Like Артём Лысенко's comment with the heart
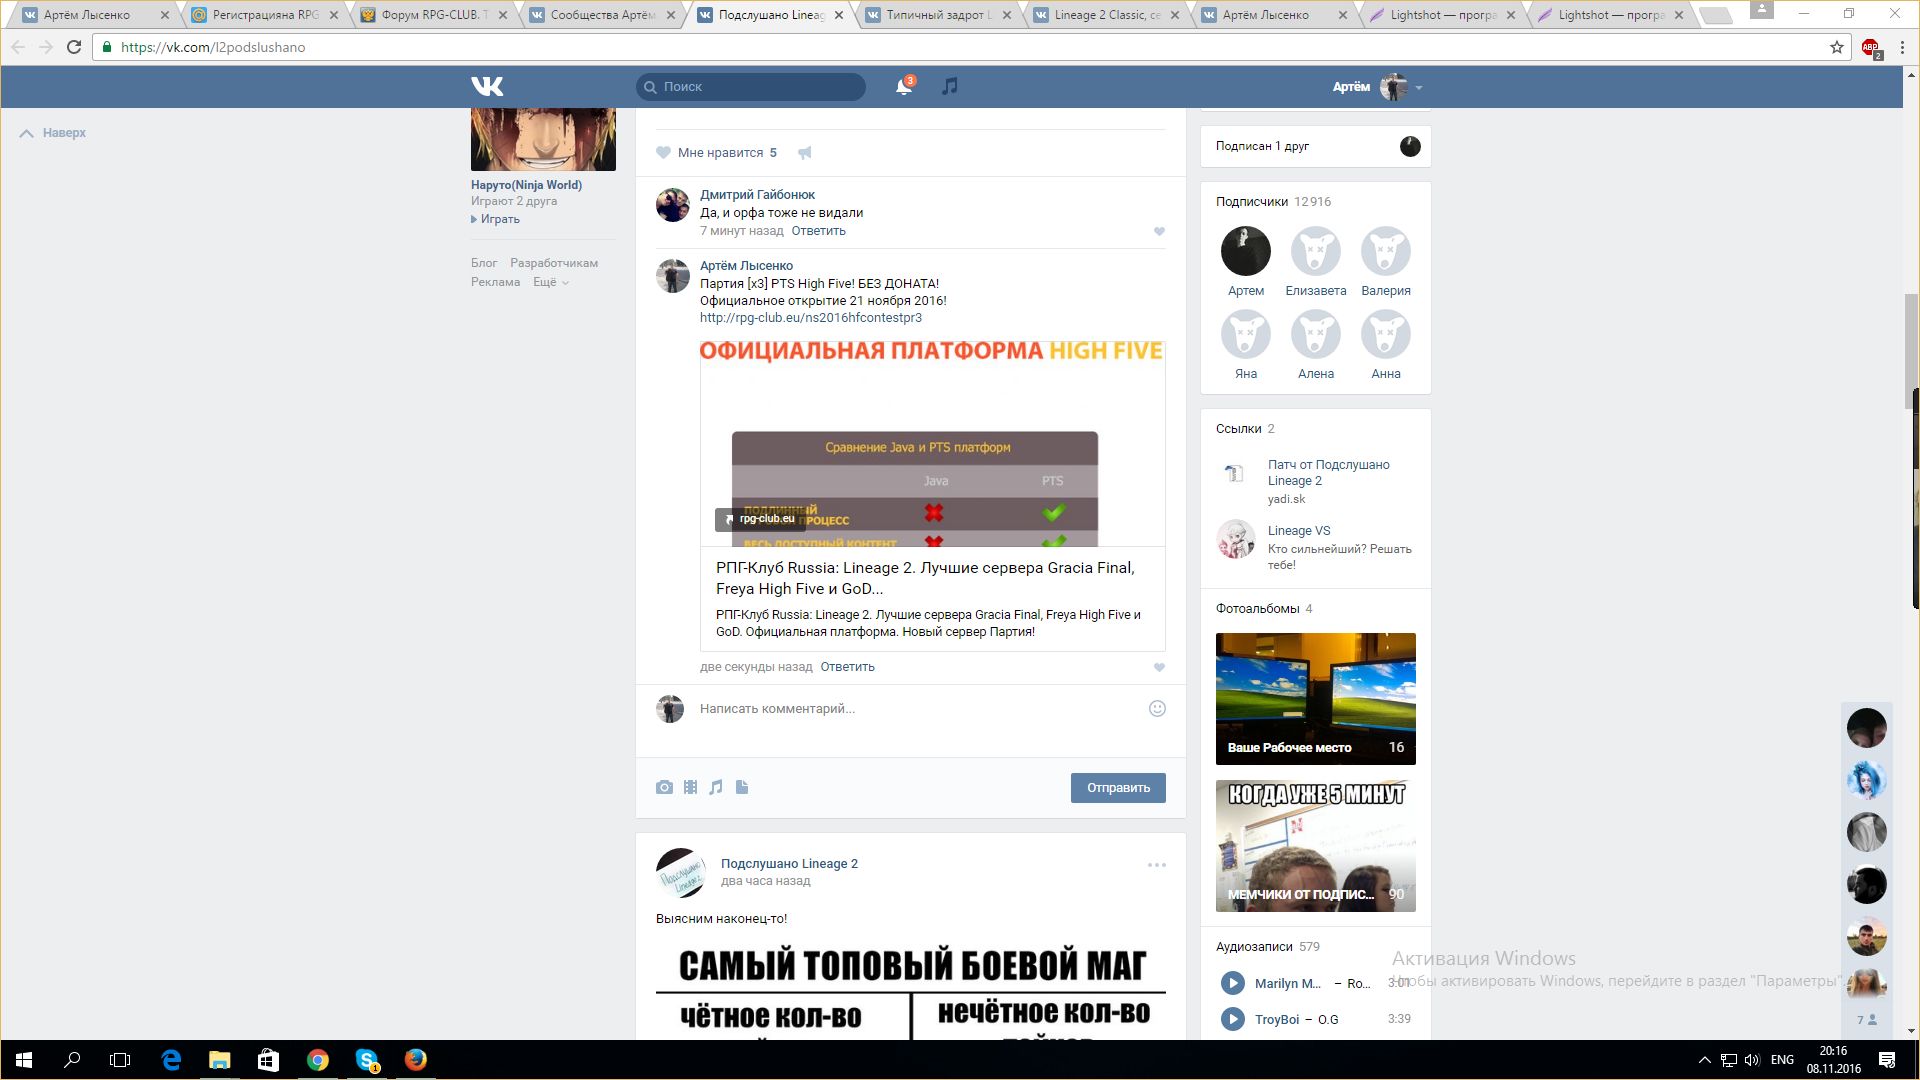Image resolution: width=1920 pixels, height=1080 pixels. tap(1159, 668)
